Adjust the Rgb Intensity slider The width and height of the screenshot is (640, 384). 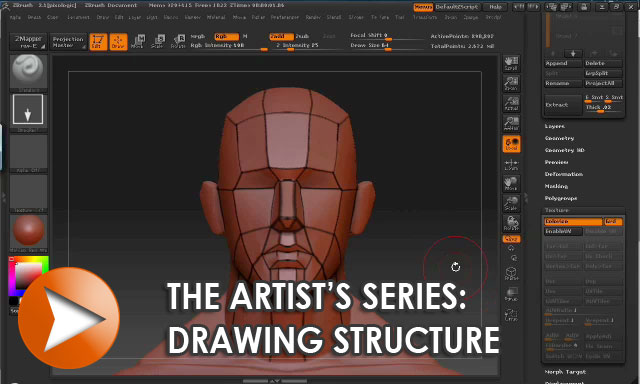[229, 46]
